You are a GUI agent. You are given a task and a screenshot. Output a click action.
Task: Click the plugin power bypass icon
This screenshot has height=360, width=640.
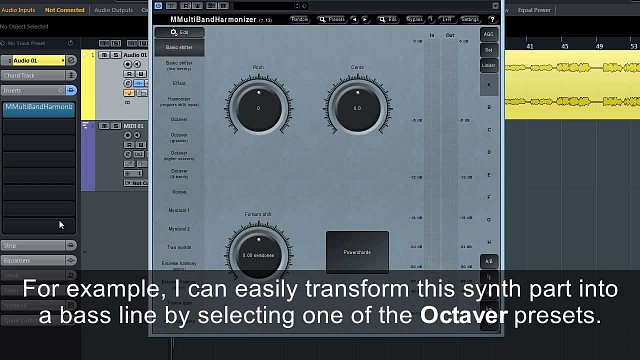[x=158, y=6]
